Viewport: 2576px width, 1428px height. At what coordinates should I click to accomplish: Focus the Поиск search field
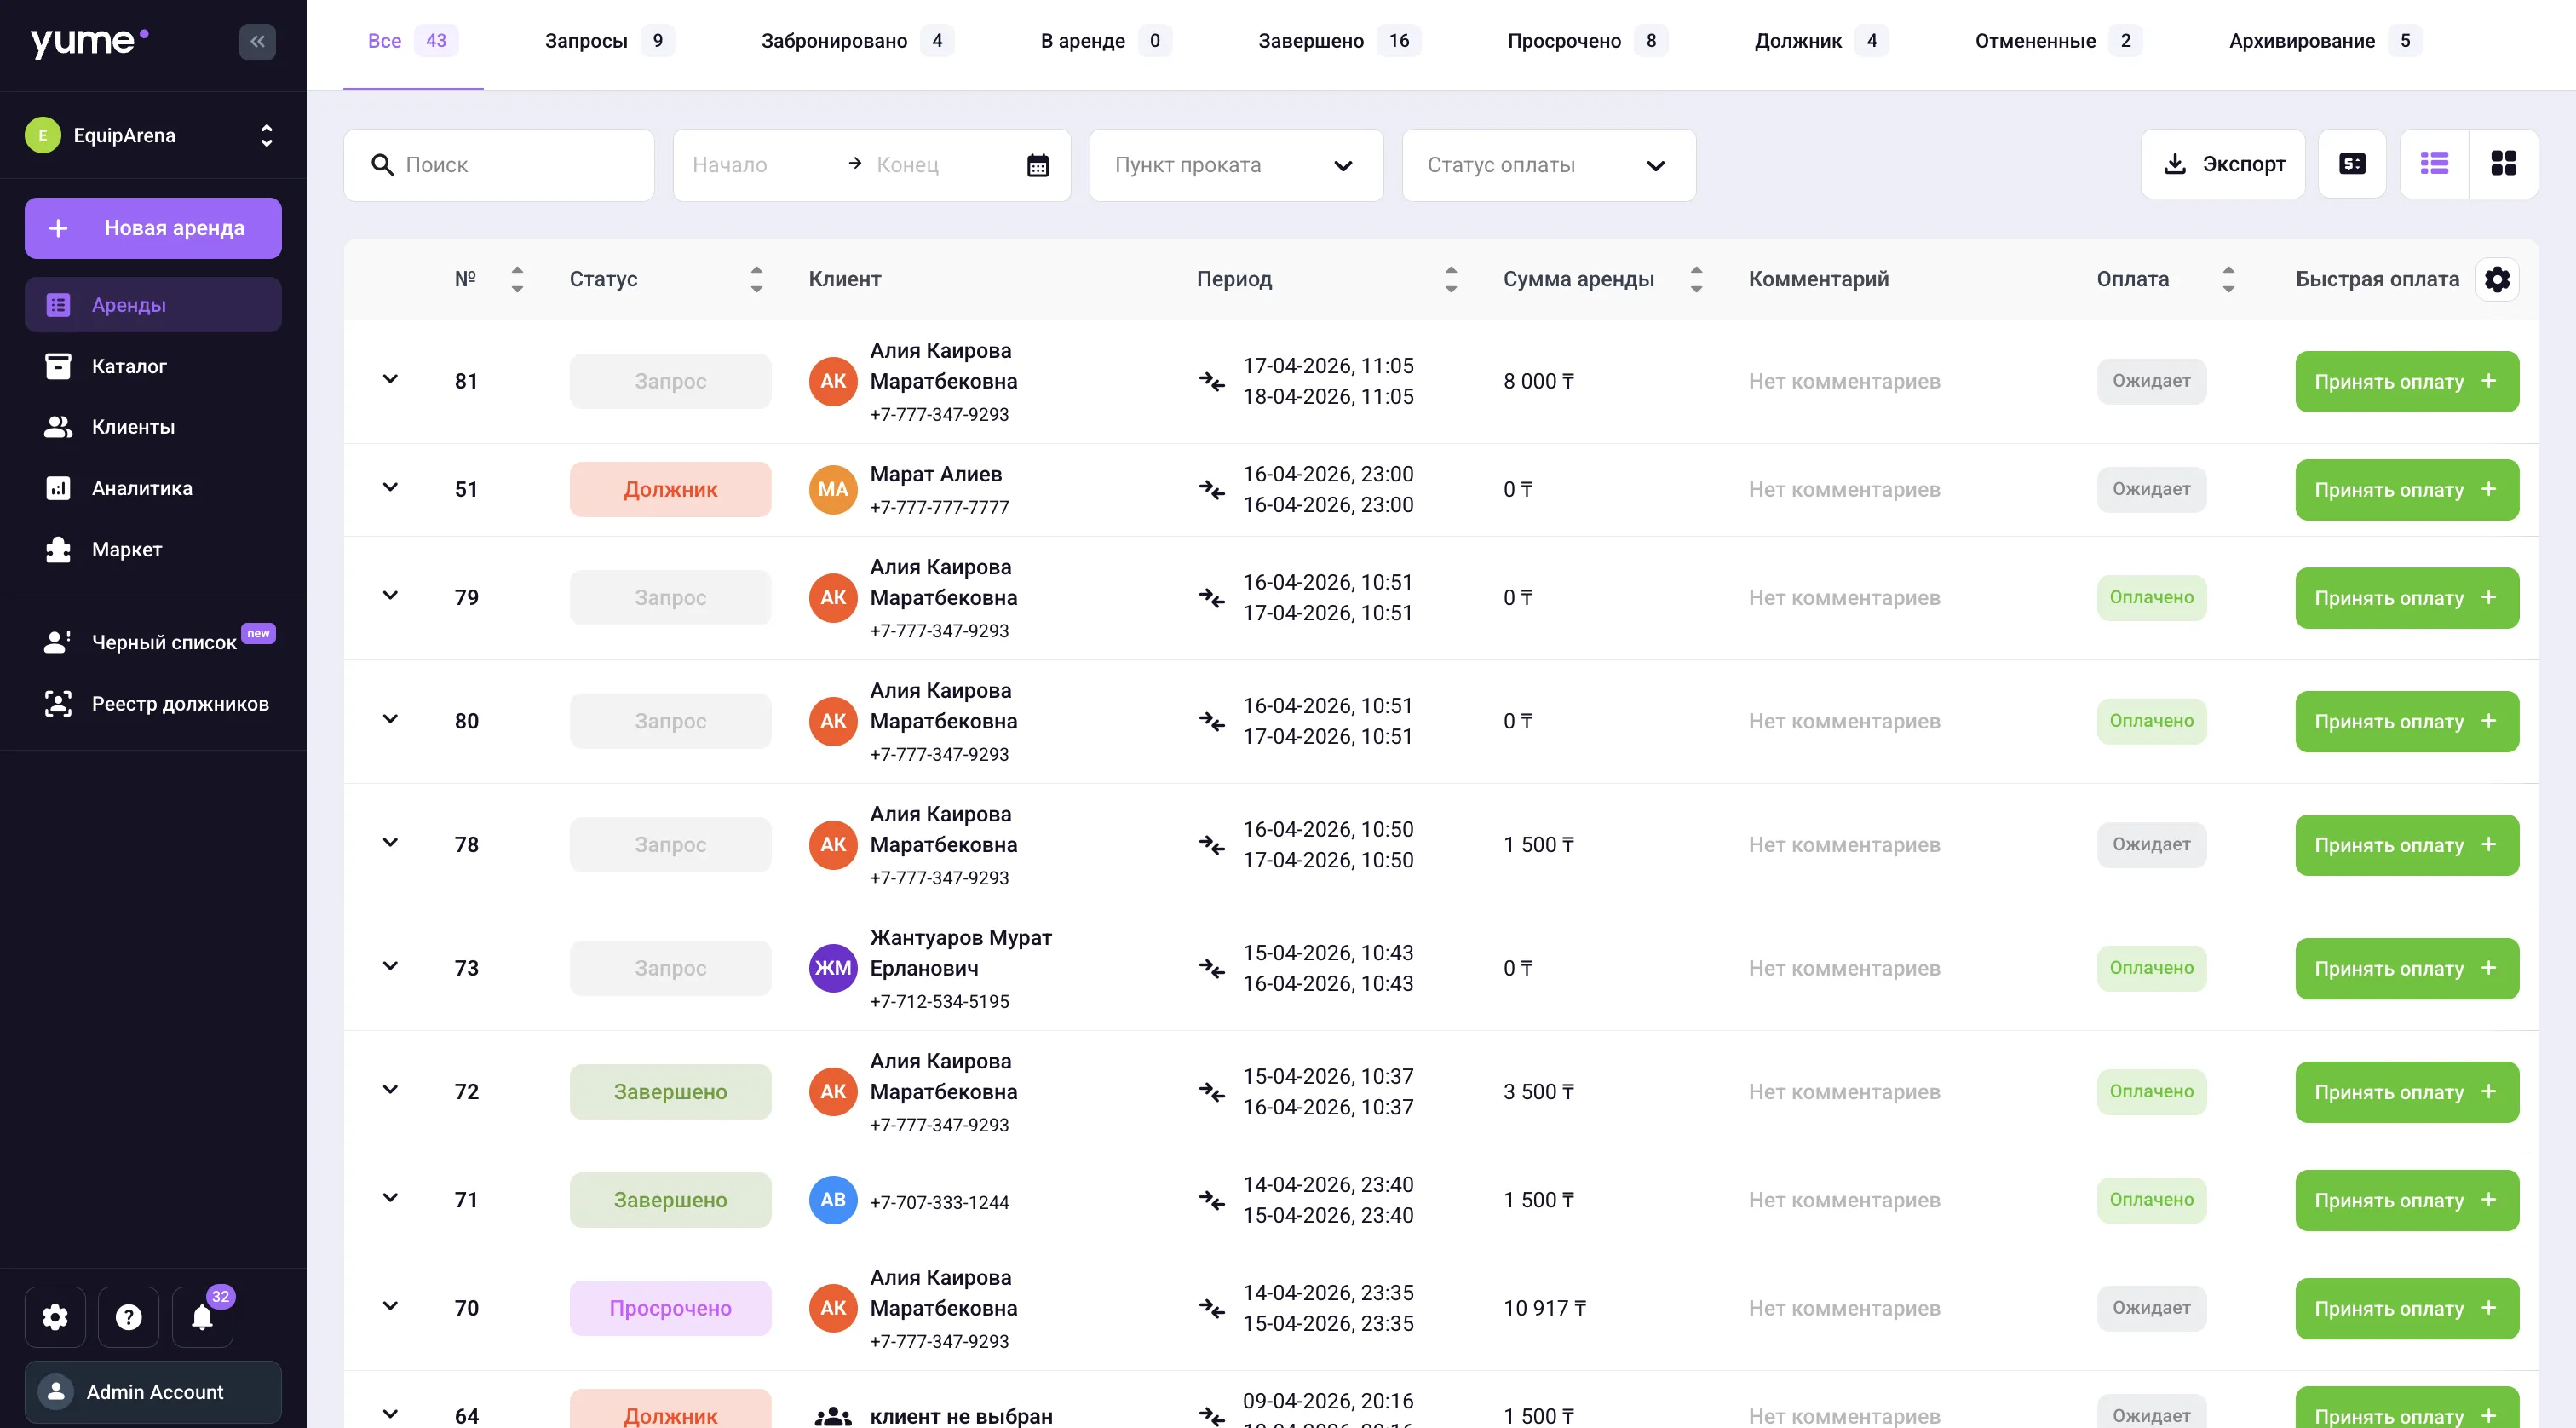click(x=499, y=165)
